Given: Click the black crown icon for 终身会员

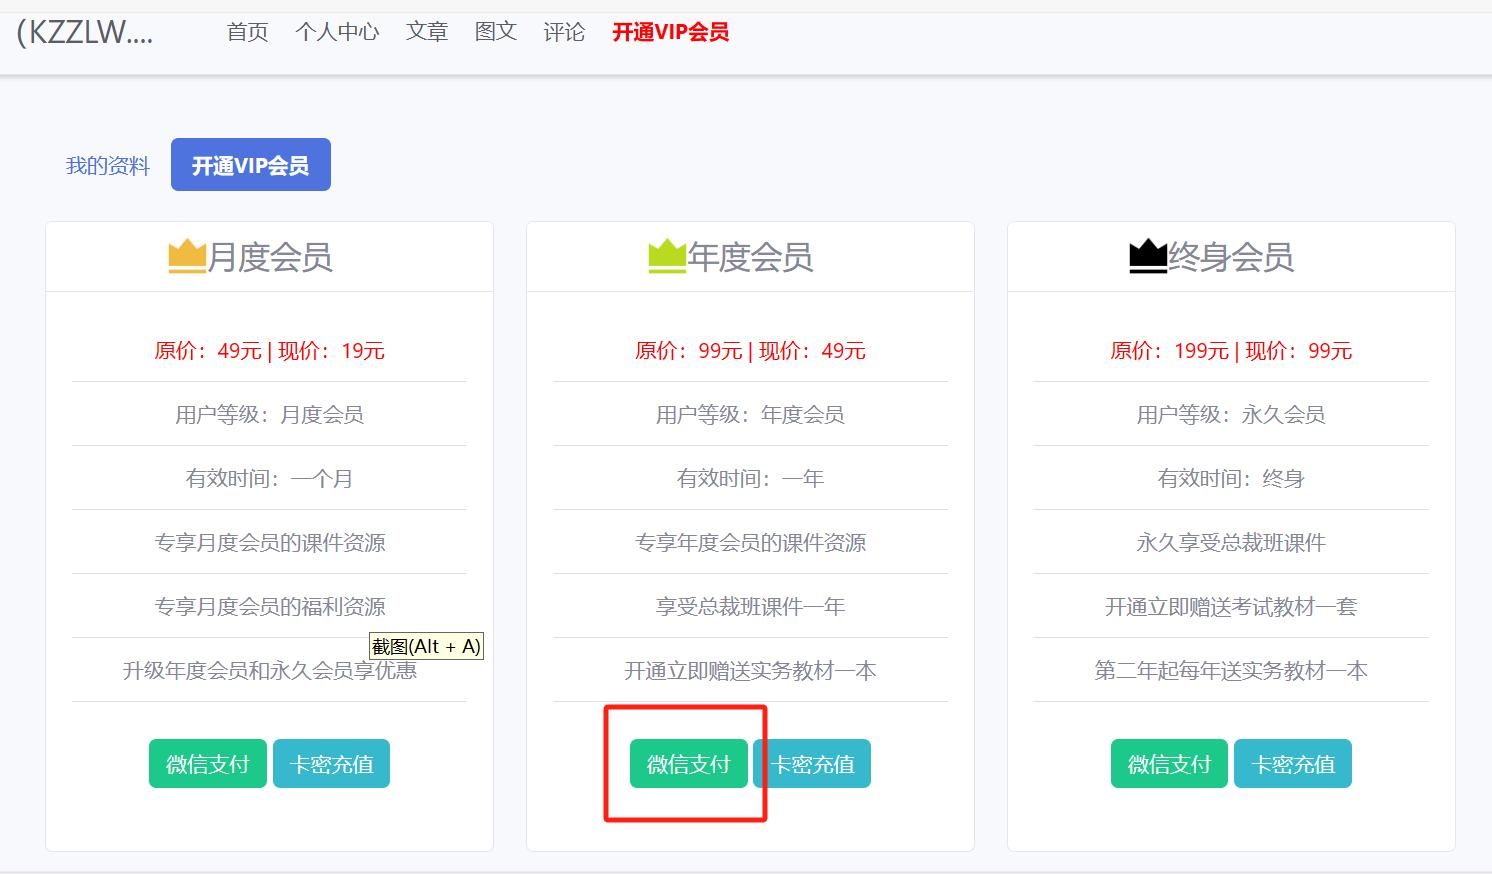Looking at the screenshot, I should point(1148,257).
